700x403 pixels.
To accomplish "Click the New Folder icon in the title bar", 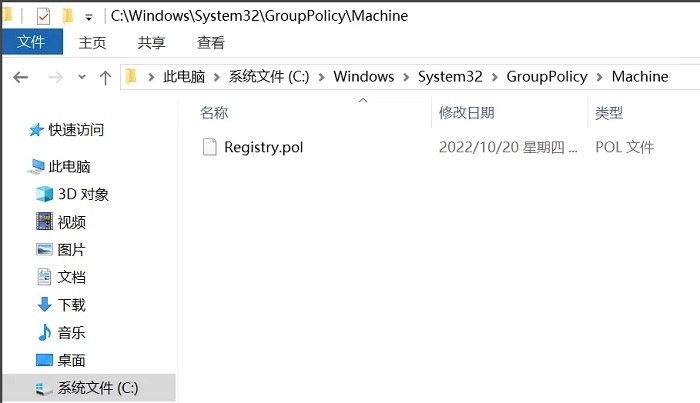I will click(68, 16).
